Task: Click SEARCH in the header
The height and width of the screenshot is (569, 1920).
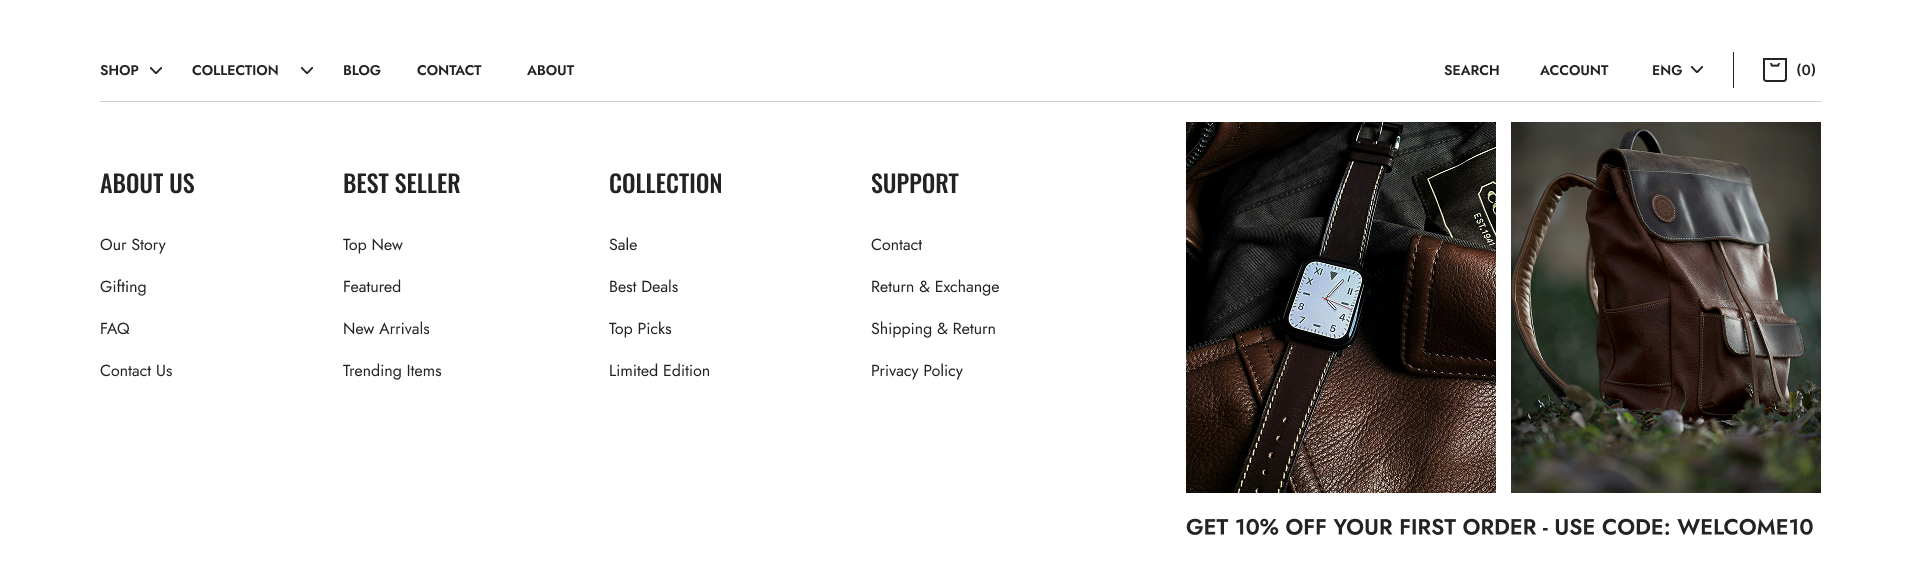Action: (x=1471, y=70)
